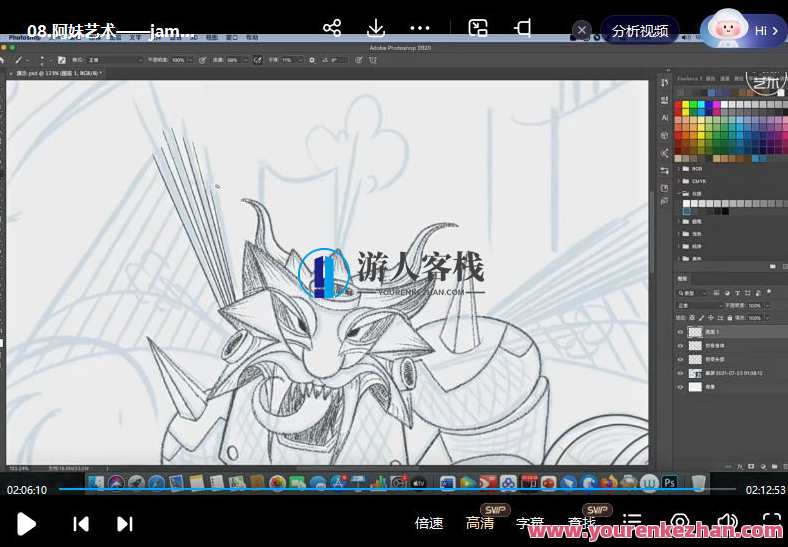The height and width of the screenshot is (547, 788).
Task: Open the layer filter type dropdown
Action: point(693,293)
